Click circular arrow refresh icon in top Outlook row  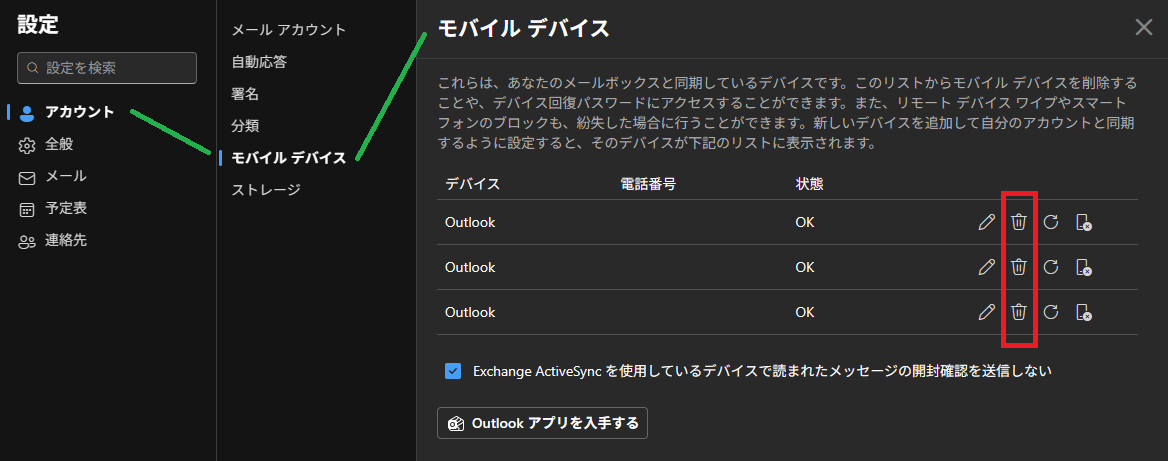pos(1050,222)
